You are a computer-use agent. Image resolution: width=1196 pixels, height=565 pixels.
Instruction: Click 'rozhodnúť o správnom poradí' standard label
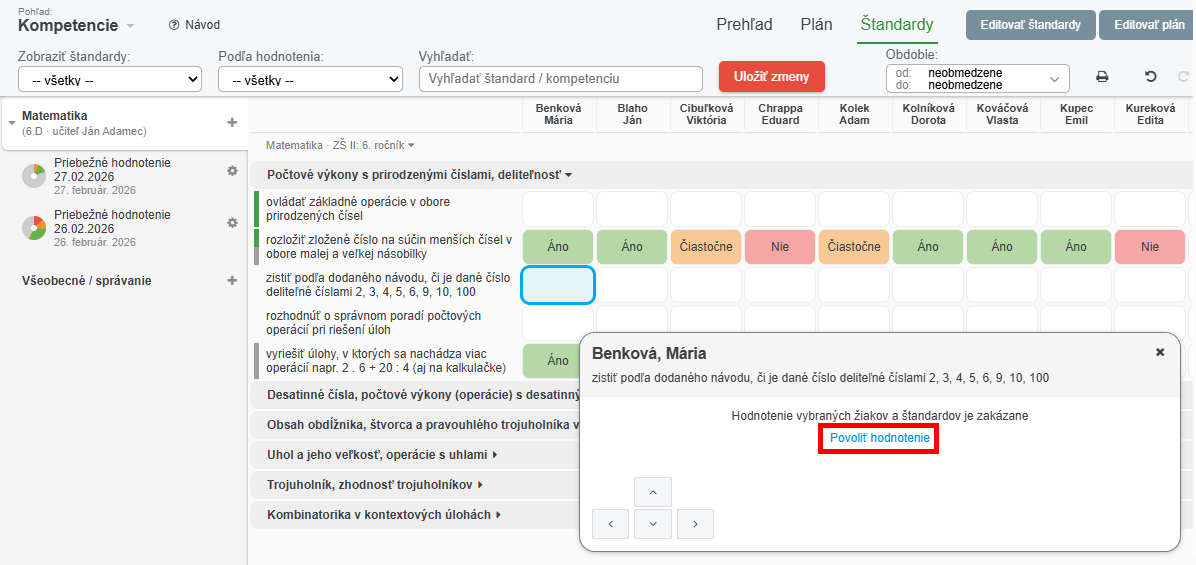(x=374, y=323)
